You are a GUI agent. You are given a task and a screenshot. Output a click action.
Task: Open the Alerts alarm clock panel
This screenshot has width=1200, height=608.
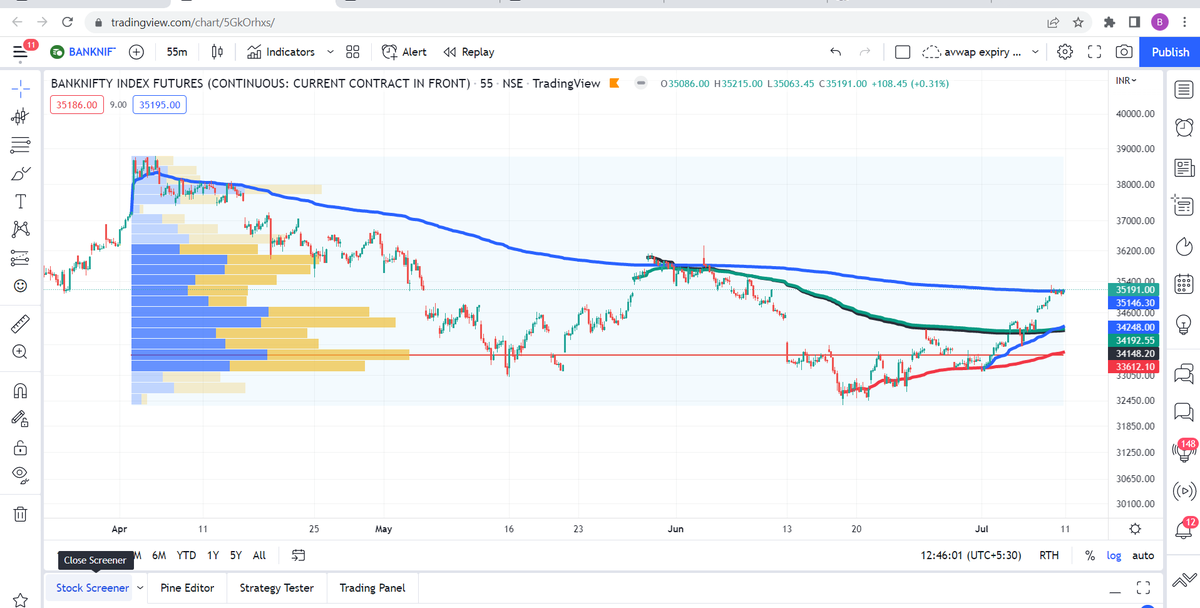(x=1184, y=128)
